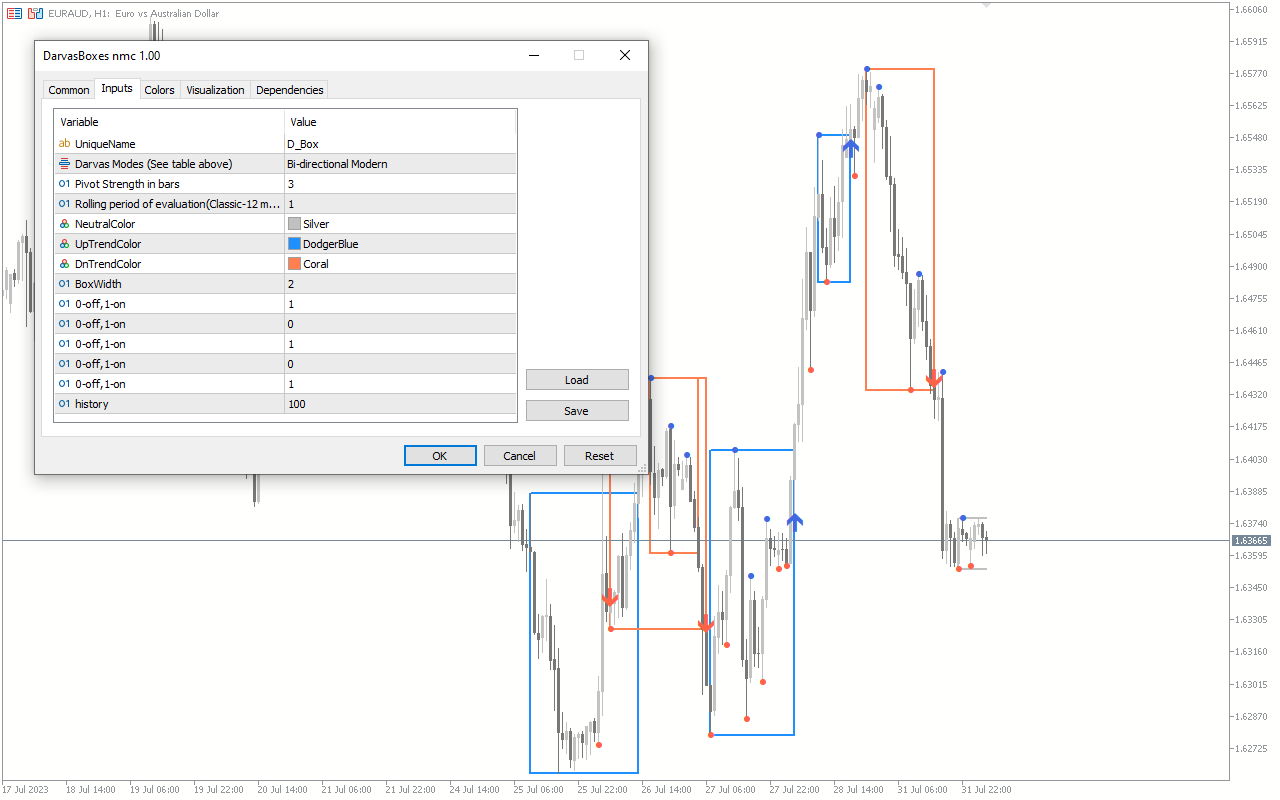
Task: Click the Coral DnTrendColor swatch
Action: pyautogui.click(x=294, y=264)
